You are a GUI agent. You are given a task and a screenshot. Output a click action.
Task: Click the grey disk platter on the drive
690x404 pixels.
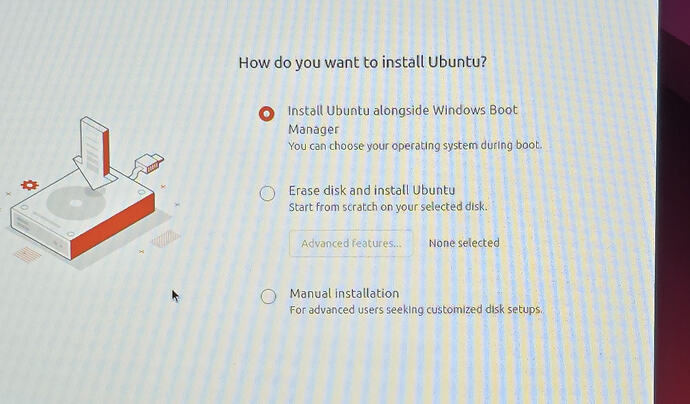point(76,202)
